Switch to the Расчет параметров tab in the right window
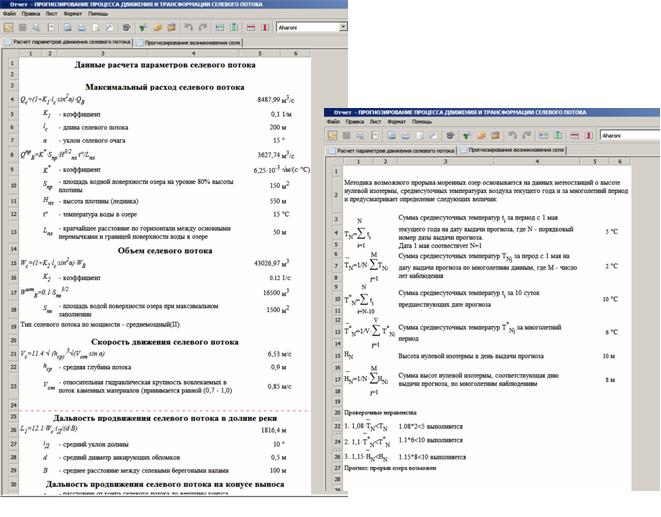Screen dimensions: 661x517 click(391, 149)
